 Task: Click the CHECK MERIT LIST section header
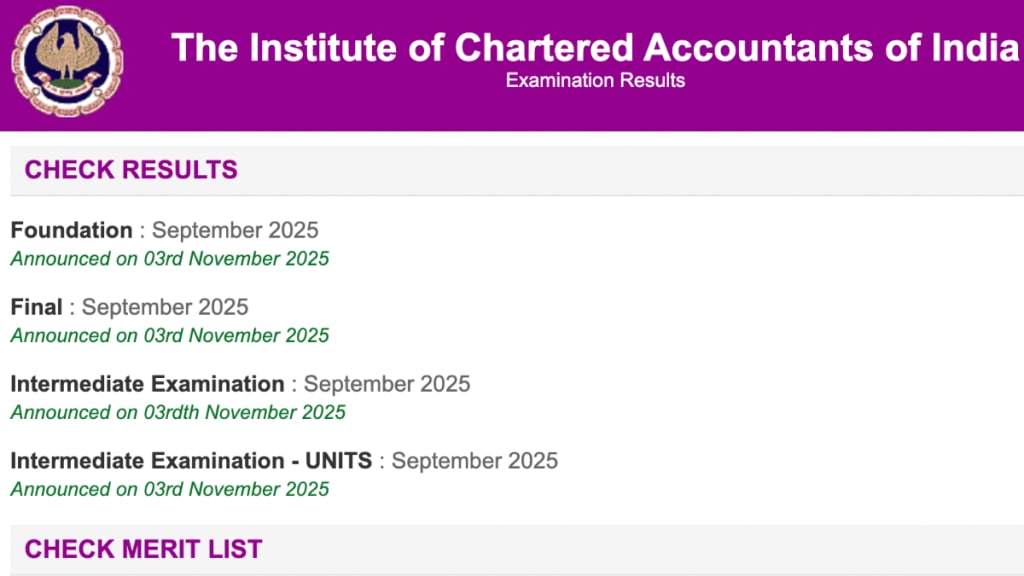[143, 548]
